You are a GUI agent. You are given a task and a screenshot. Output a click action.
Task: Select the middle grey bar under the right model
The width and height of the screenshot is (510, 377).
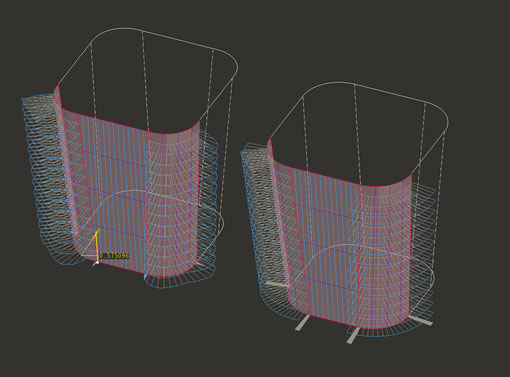[353, 335]
